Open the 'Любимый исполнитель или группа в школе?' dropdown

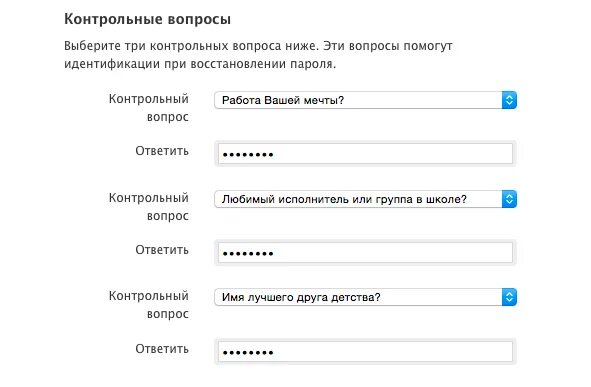365,199
